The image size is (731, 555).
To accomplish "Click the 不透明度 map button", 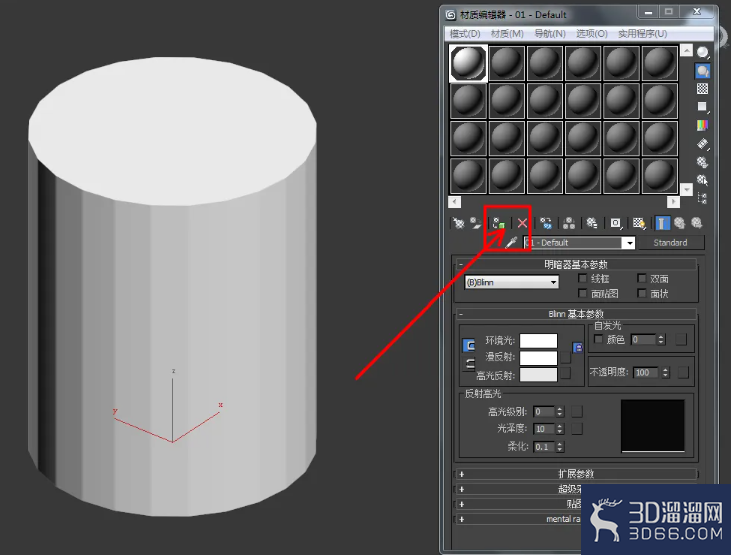I will pos(683,372).
